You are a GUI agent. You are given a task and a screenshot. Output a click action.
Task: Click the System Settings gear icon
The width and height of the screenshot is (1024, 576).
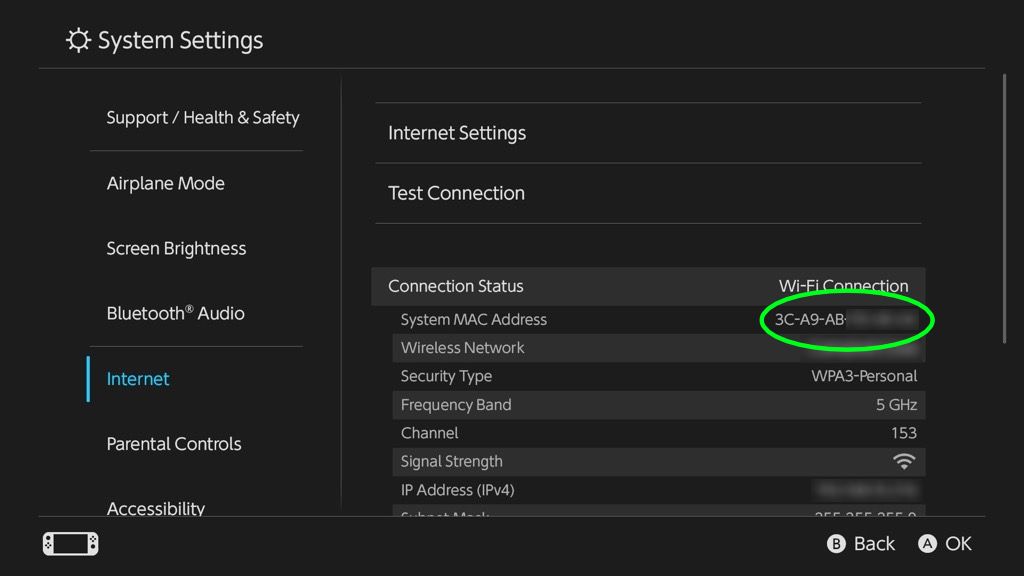[x=78, y=40]
